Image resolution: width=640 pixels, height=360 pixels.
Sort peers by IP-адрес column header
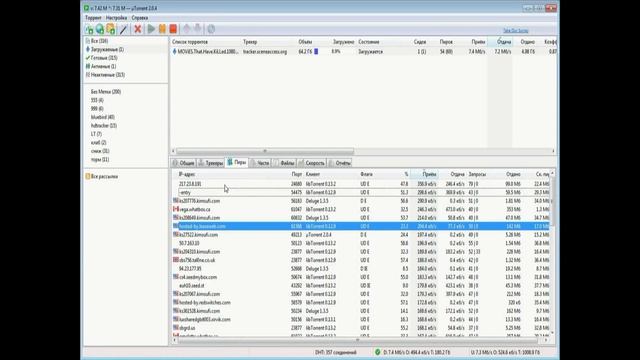coord(187,174)
